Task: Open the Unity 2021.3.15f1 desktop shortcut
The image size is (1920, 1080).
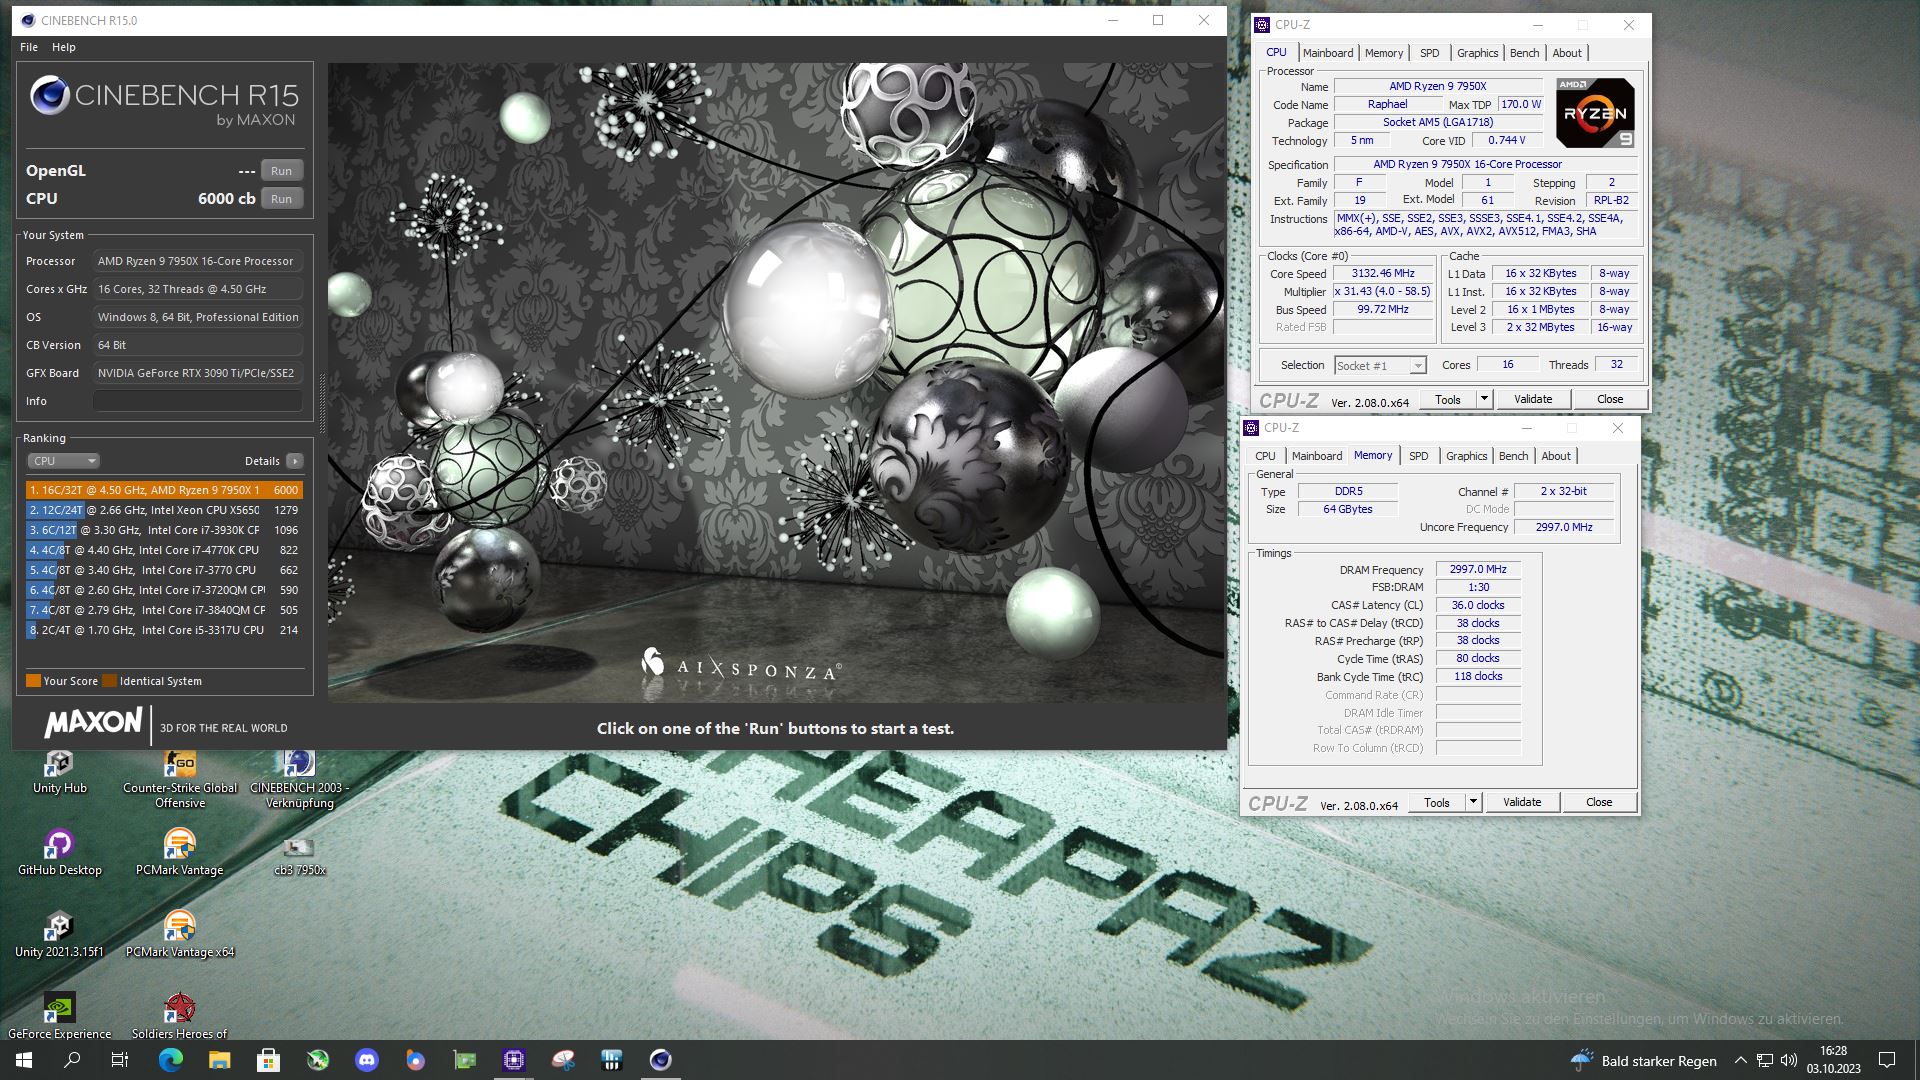Action: click(x=59, y=935)
